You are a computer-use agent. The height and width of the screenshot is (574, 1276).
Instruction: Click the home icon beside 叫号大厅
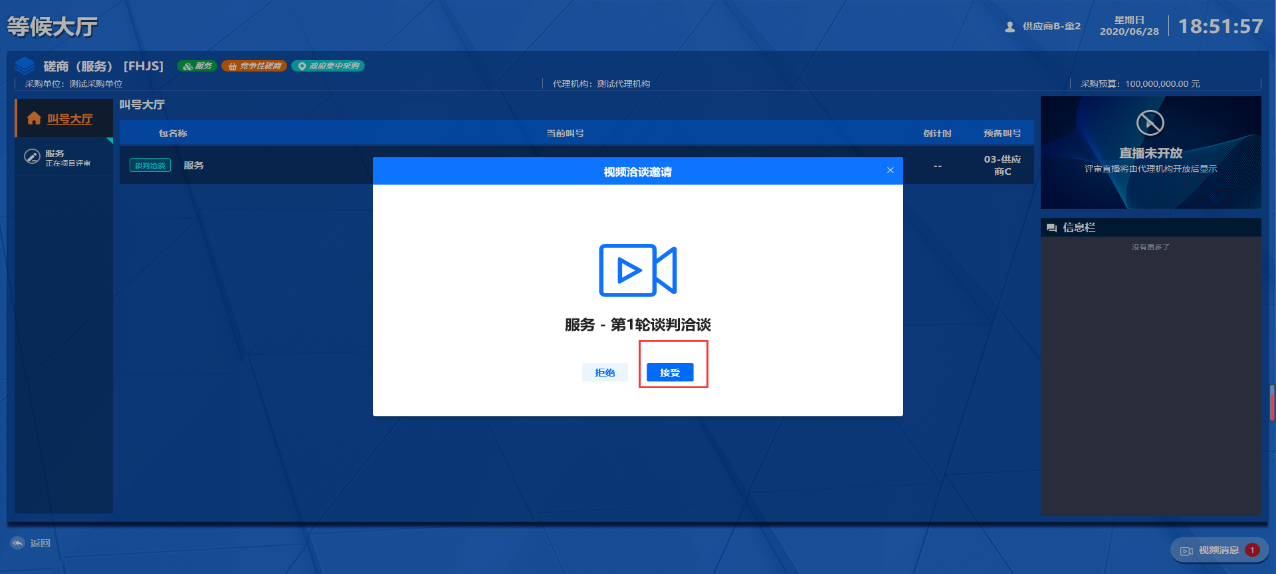click(x=34, y=119)
